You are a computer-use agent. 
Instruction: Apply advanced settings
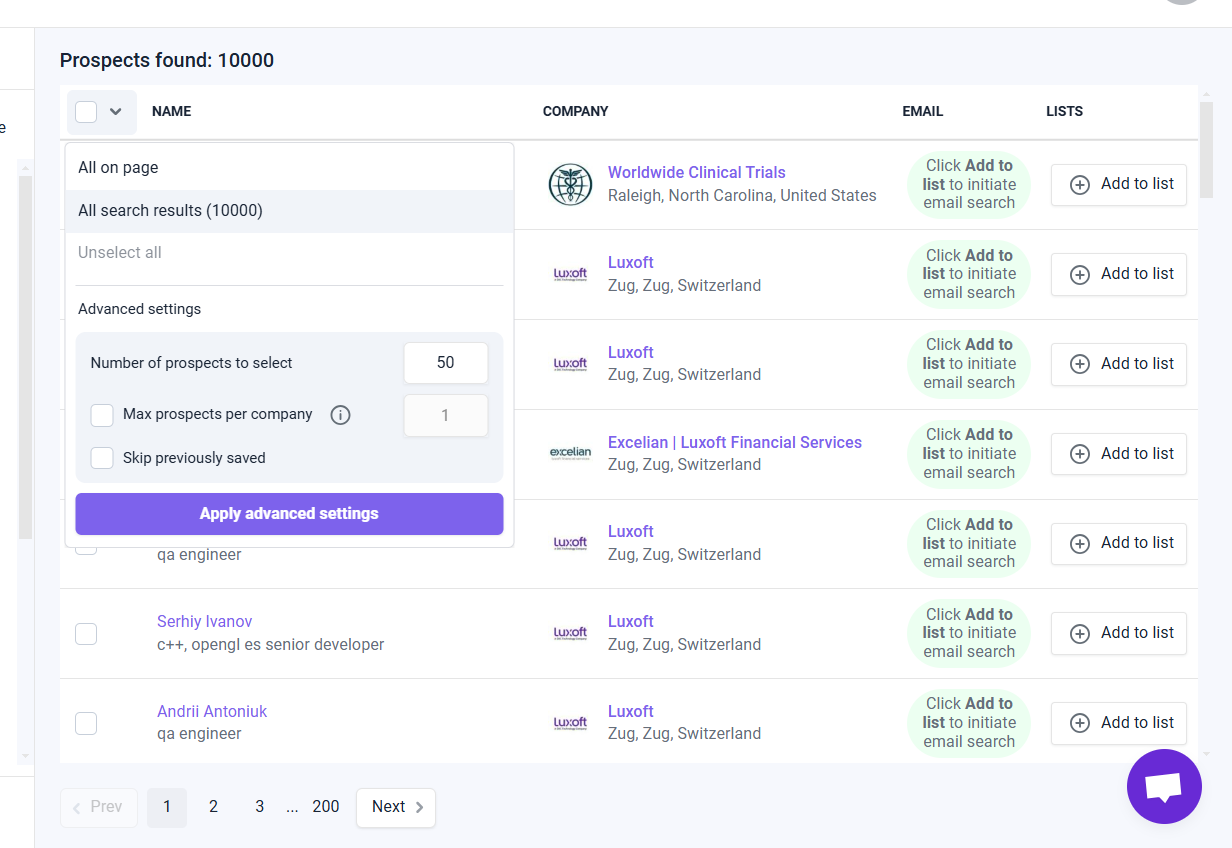click(289, 514)
